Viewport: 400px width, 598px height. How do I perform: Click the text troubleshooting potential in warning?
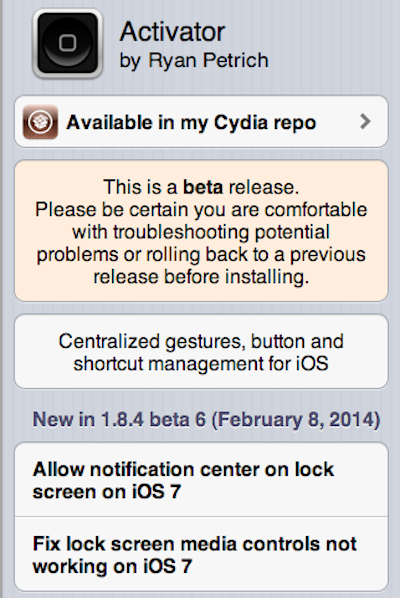click(x=201, y=232)
